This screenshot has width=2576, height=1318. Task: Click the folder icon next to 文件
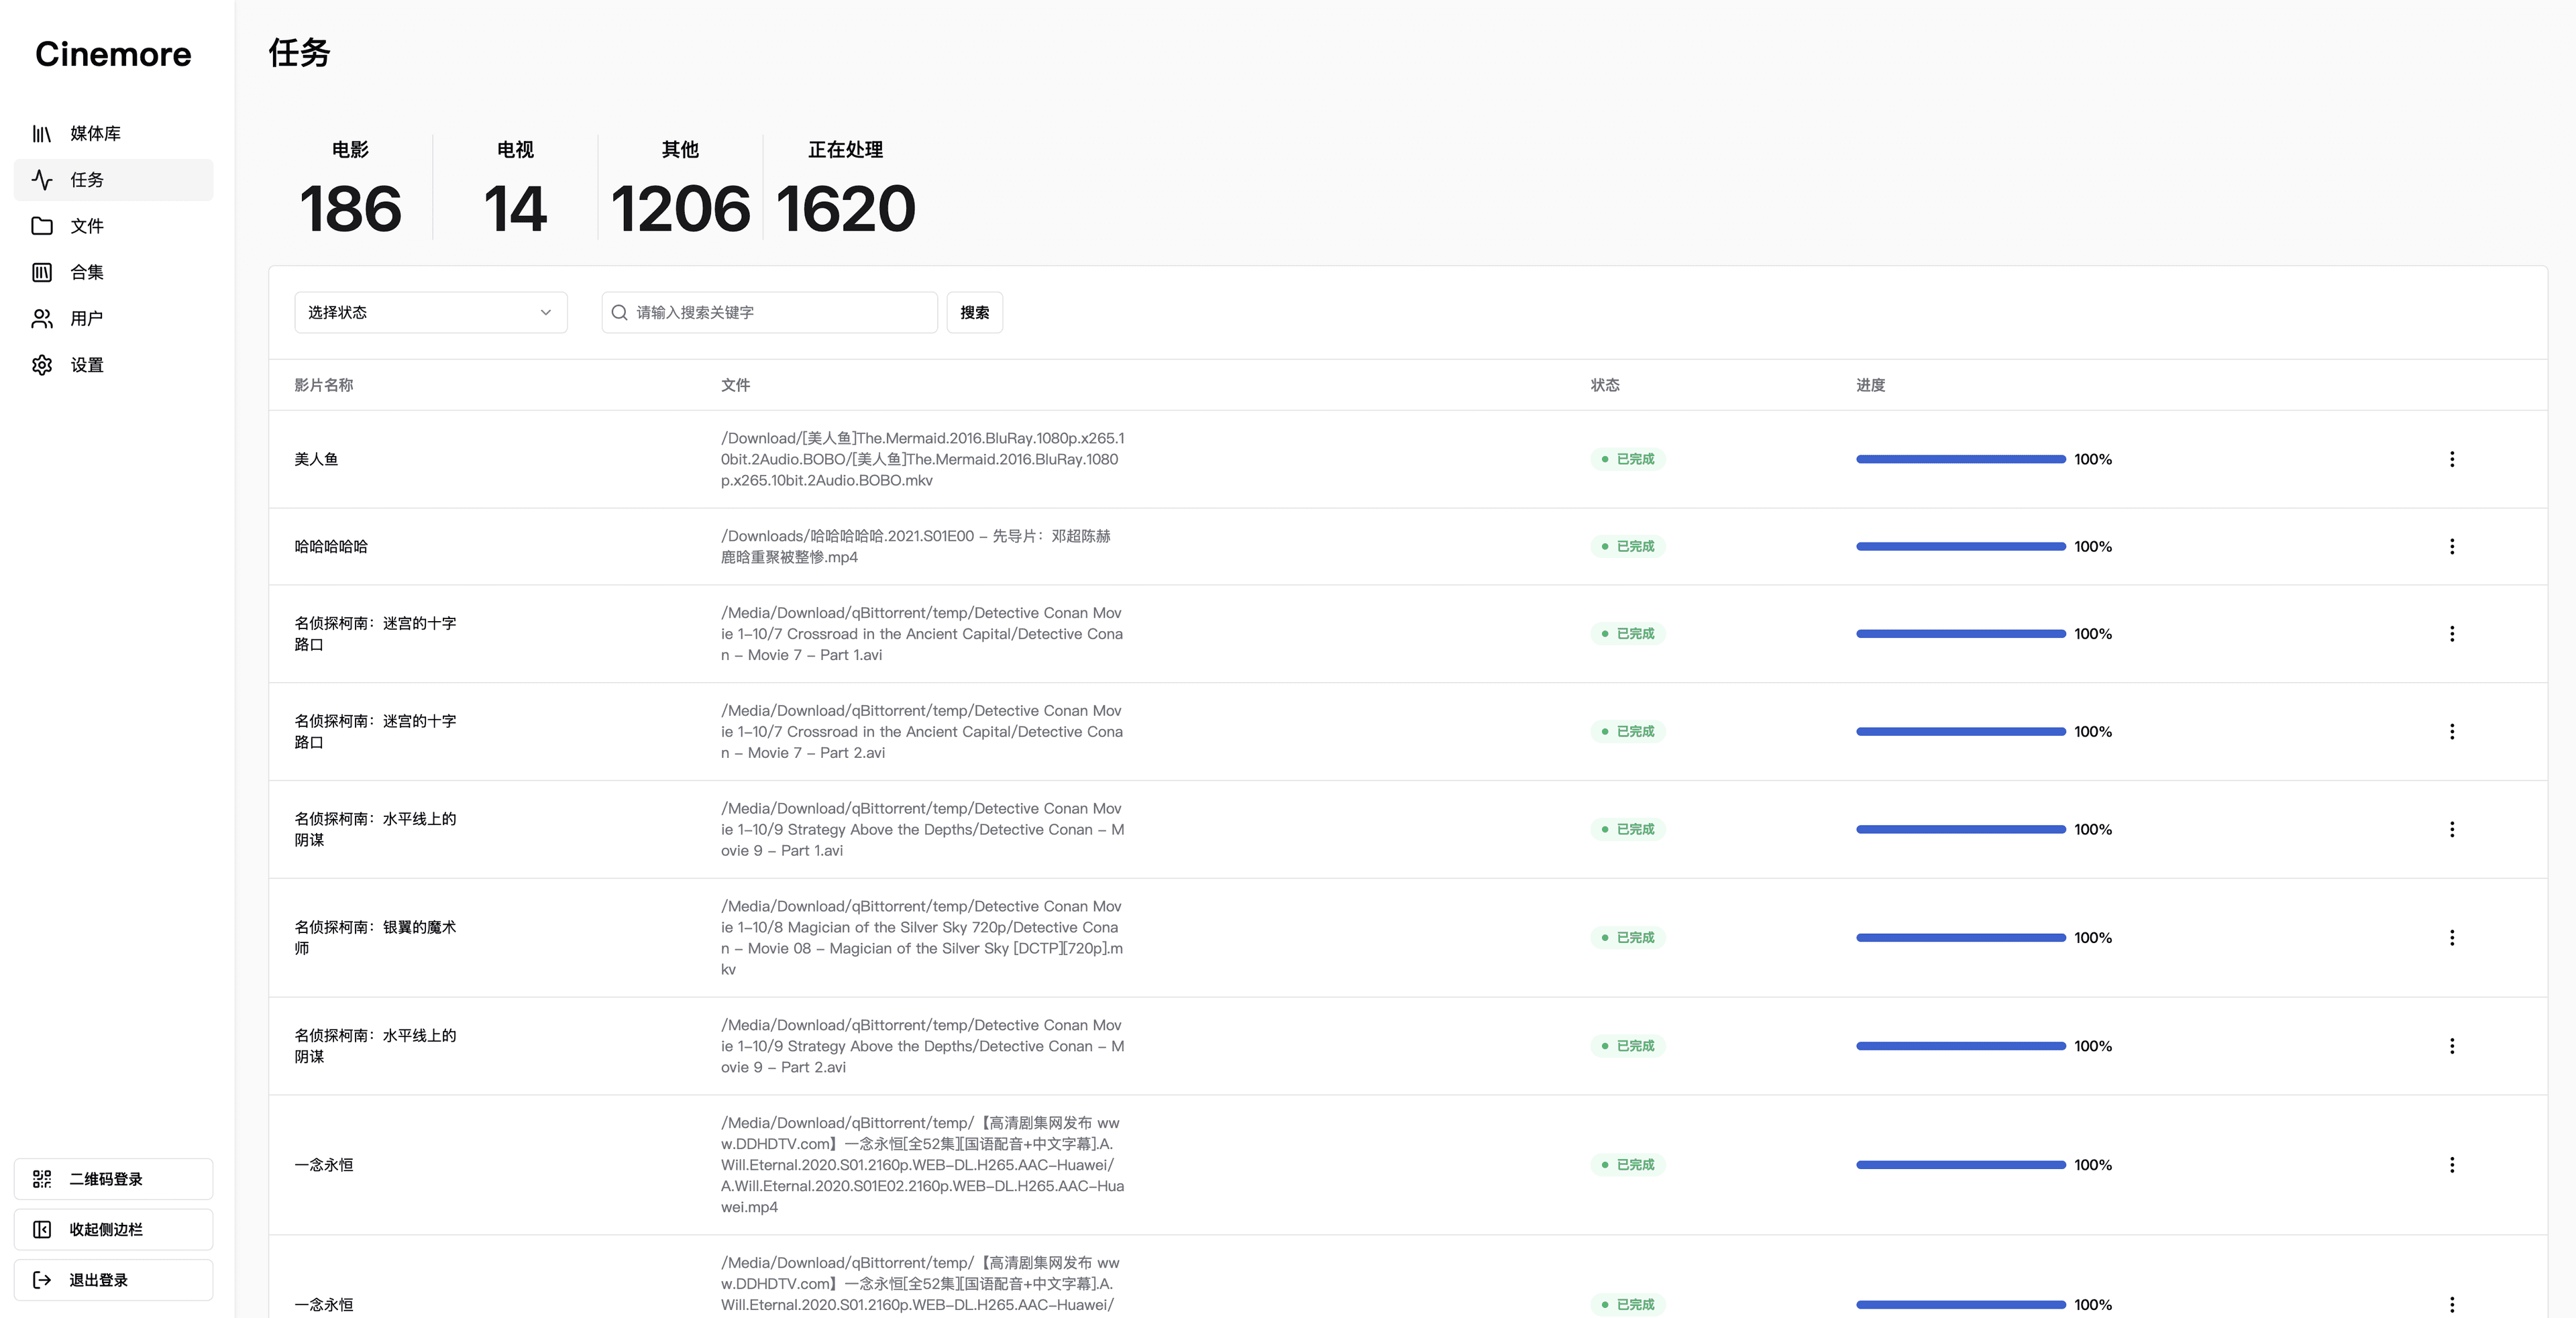click(42, 226)
